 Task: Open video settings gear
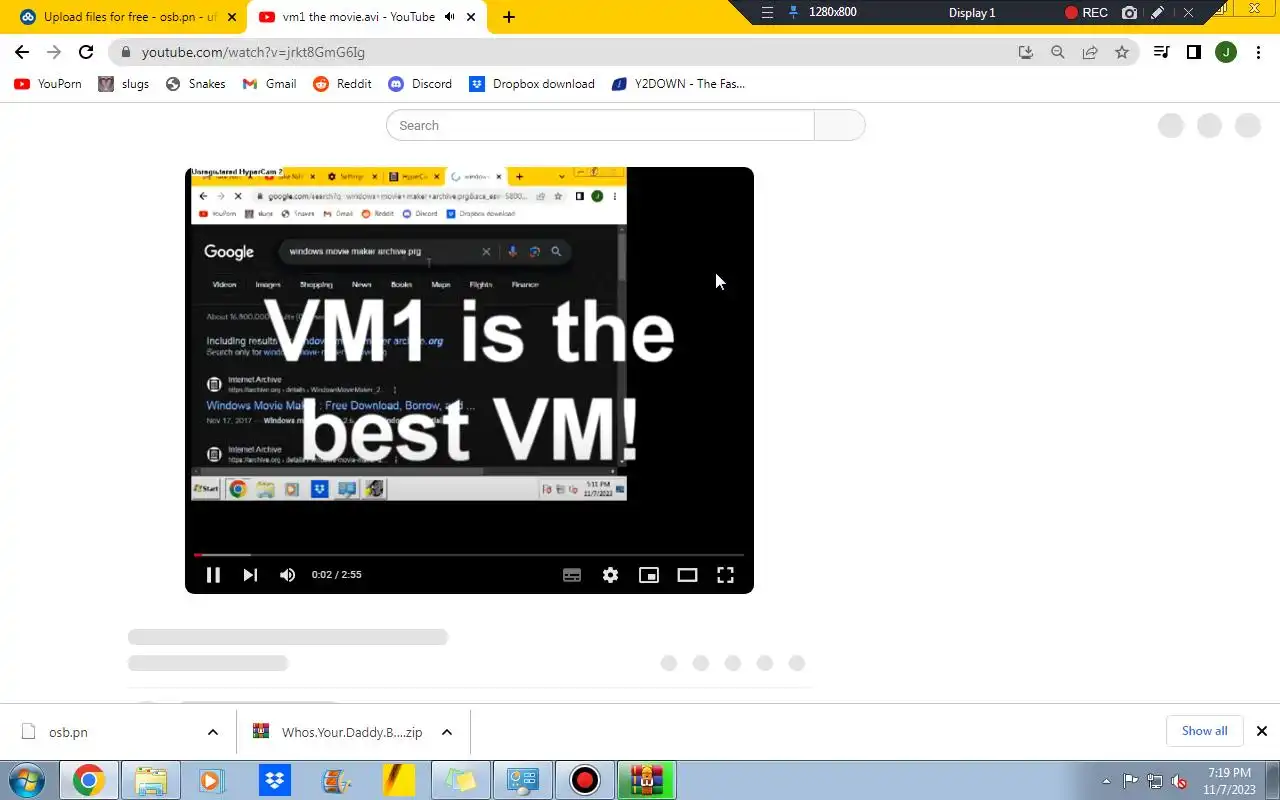[610, 575]
